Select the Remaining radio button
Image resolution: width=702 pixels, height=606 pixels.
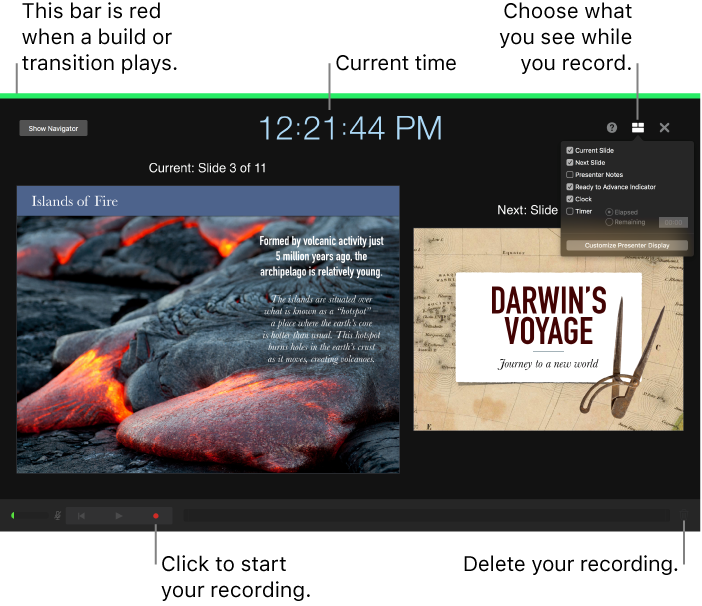[x=609, y=222]
